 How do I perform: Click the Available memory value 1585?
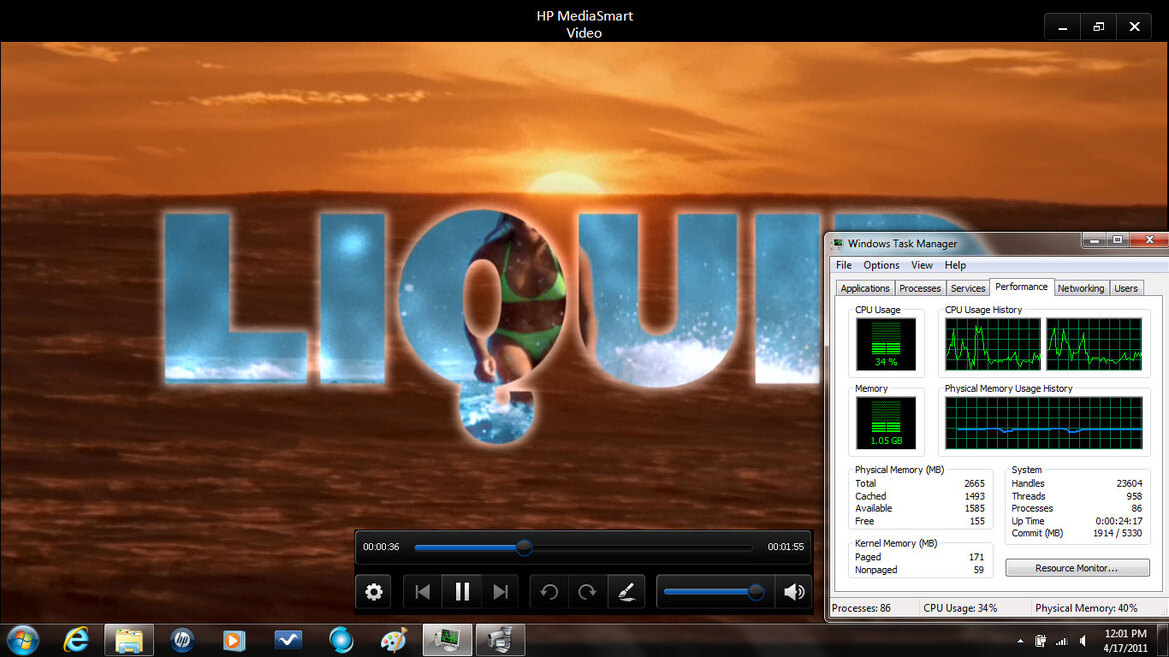coord(974,509)
